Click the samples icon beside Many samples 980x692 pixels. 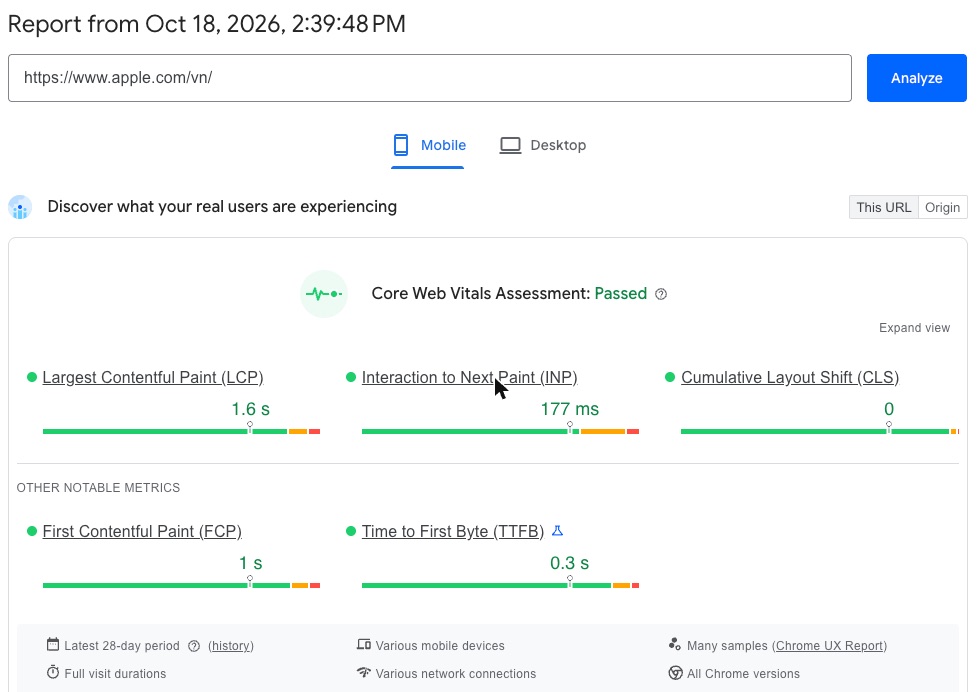coord(674,644)
